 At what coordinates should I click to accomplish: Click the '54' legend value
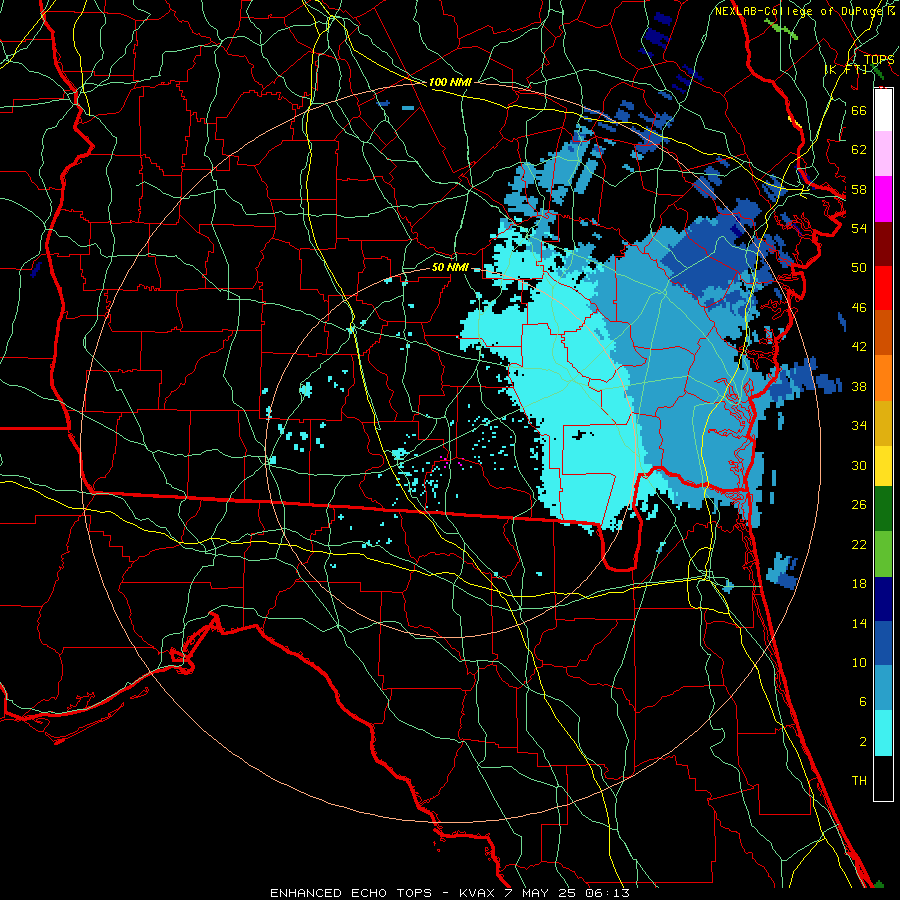[x=859, y=228]
